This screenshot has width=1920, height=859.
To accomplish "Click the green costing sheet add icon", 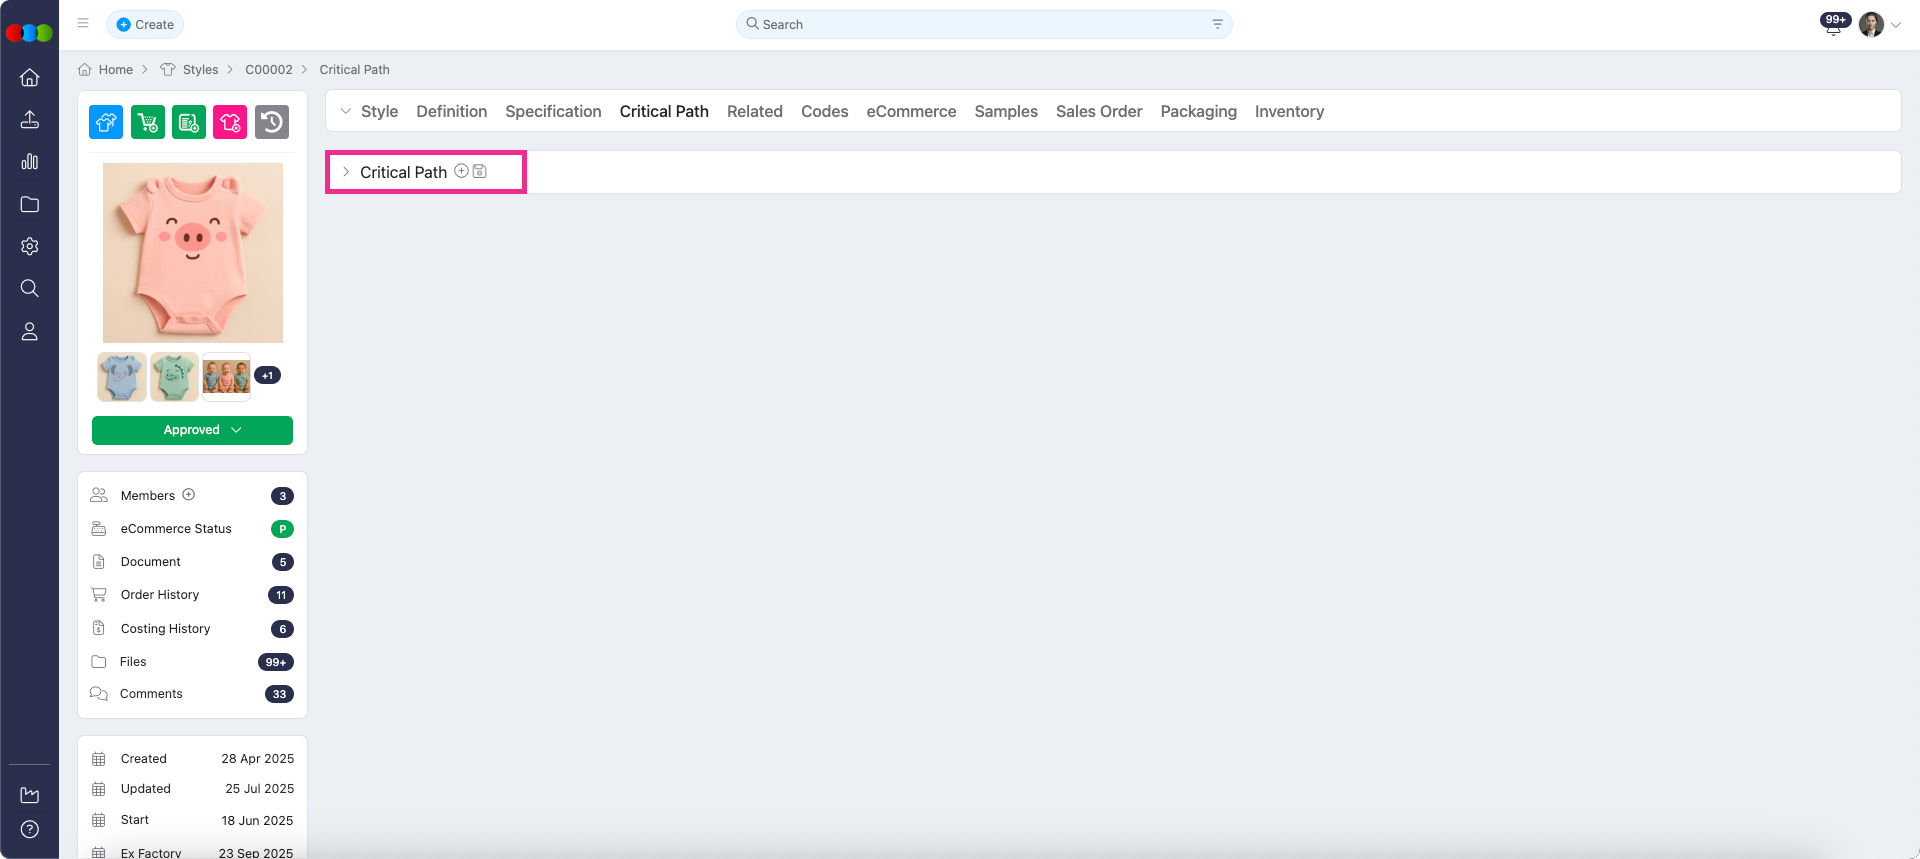I will (x=189, y=122).
